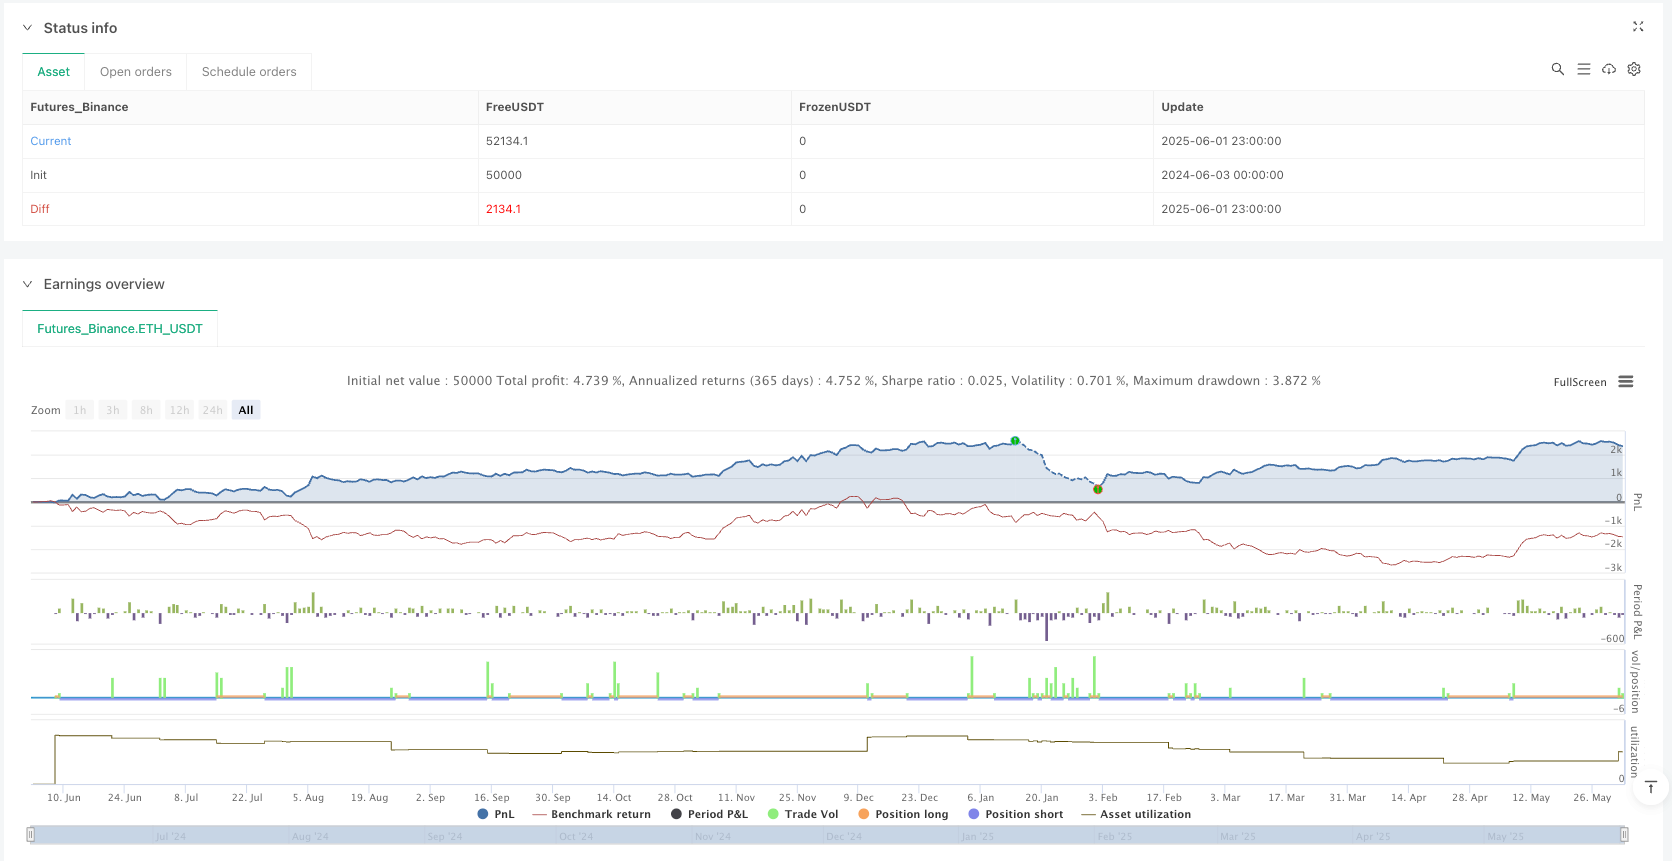This screenshot has height=861, width=1672.
Task: Click the collapse-arrows icon in the top right
Action: (1638, 27)
